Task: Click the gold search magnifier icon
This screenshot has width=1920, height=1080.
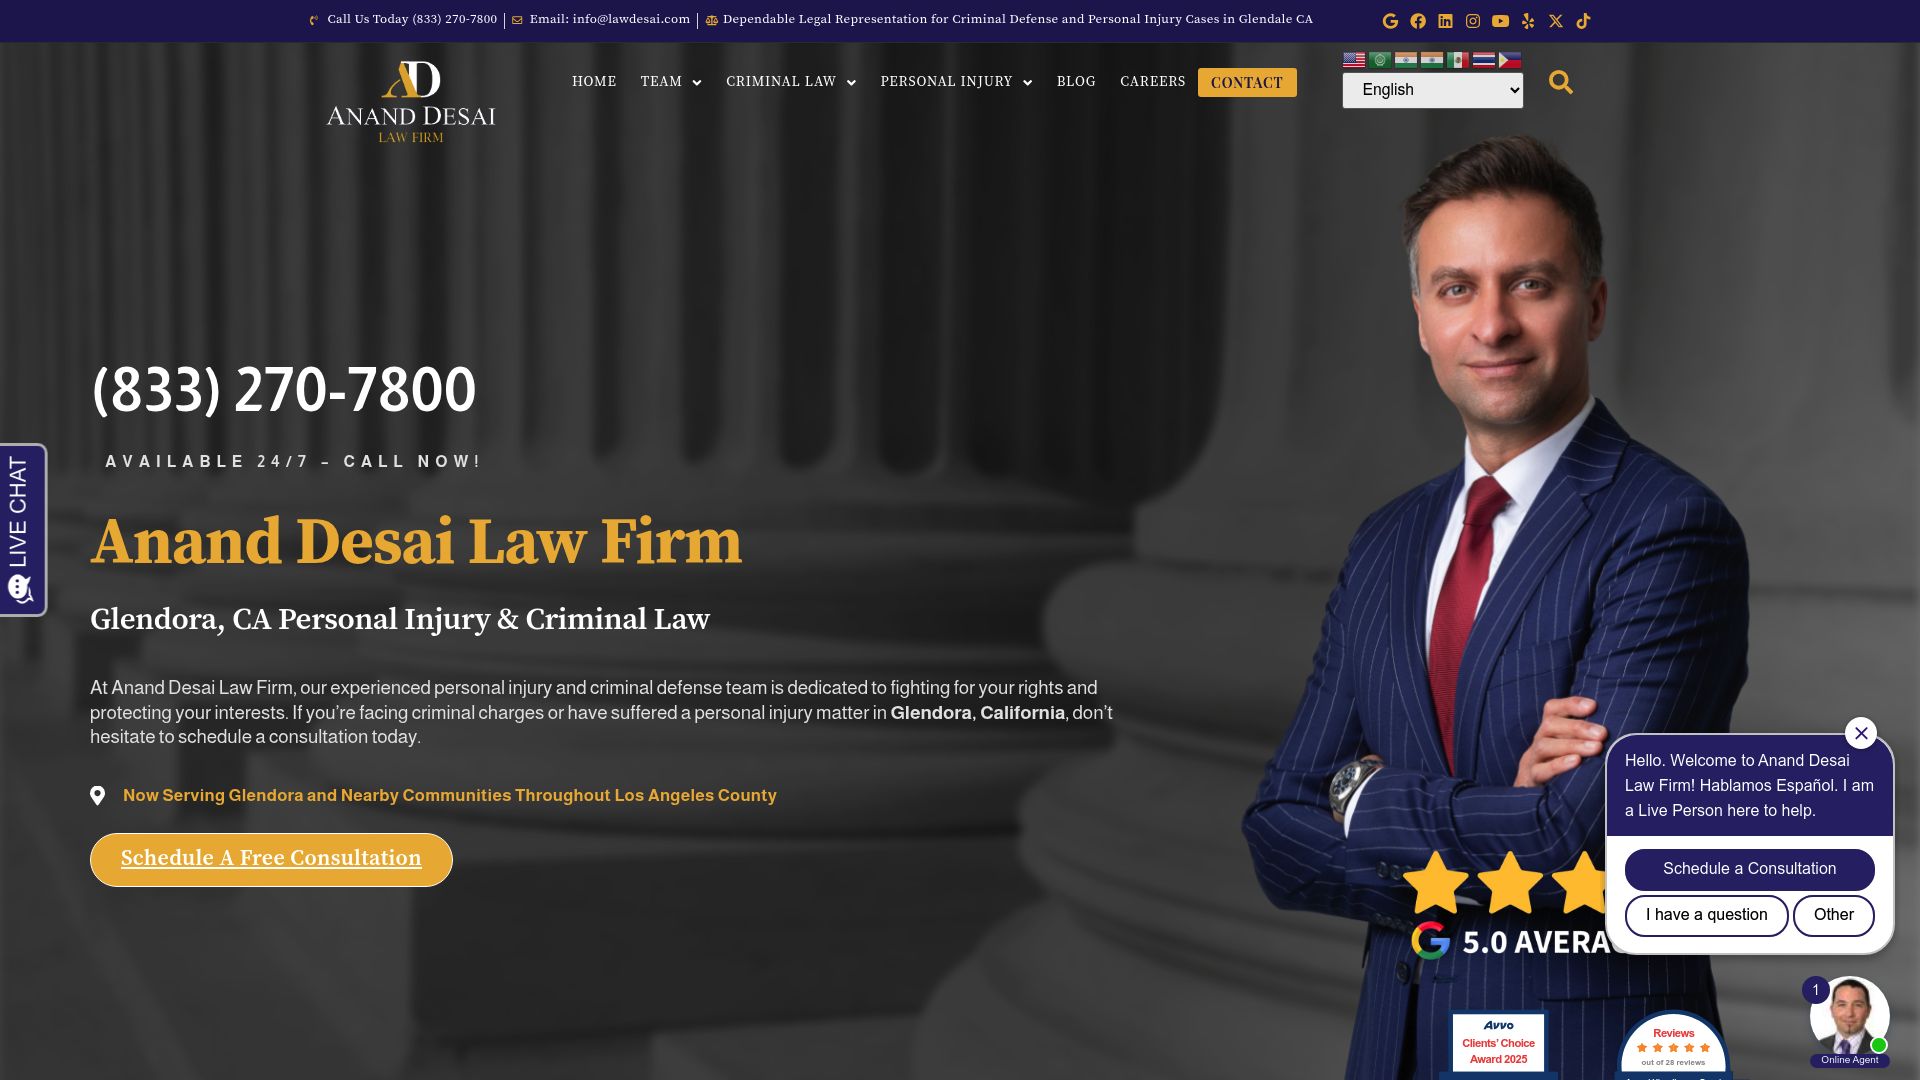Action: coord(1561,82)
